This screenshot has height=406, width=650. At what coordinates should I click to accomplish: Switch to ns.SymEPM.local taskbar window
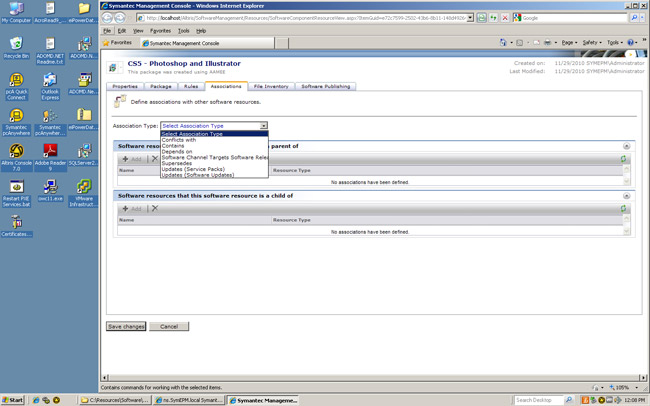tap(189, 400)
